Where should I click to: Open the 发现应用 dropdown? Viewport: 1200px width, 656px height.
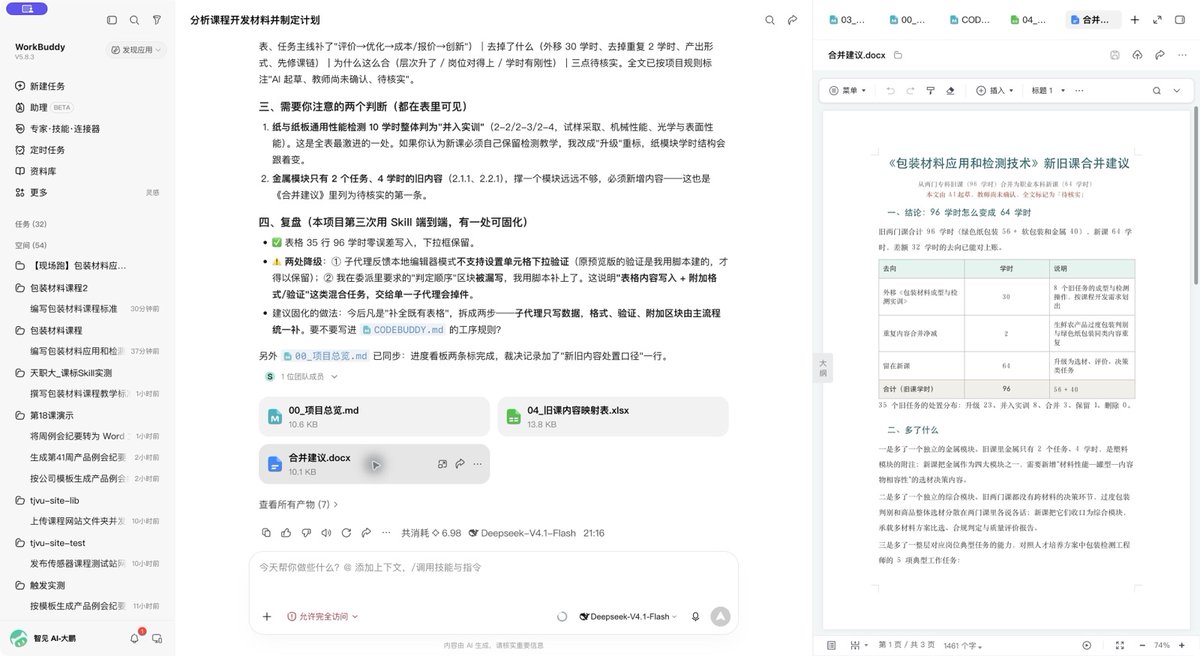134,49
